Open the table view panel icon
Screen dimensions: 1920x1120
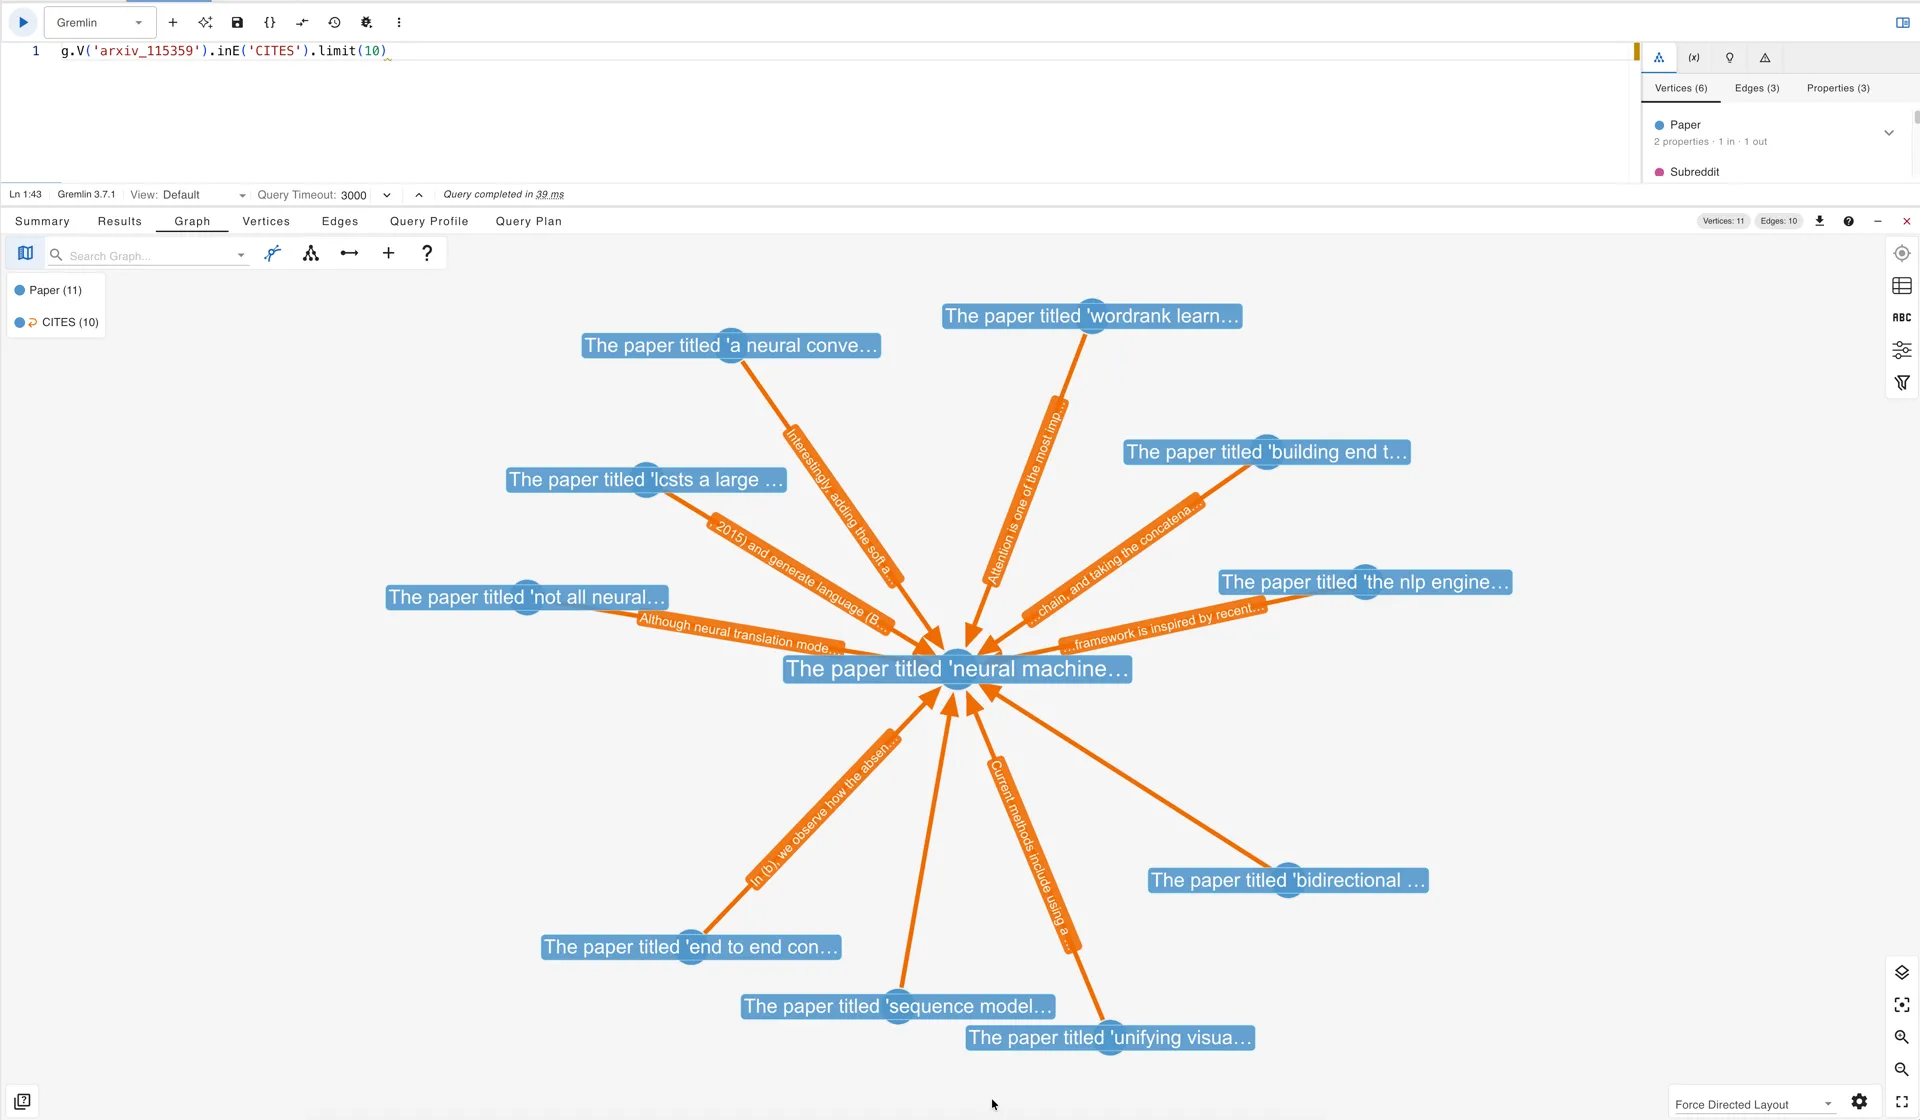1902,286
